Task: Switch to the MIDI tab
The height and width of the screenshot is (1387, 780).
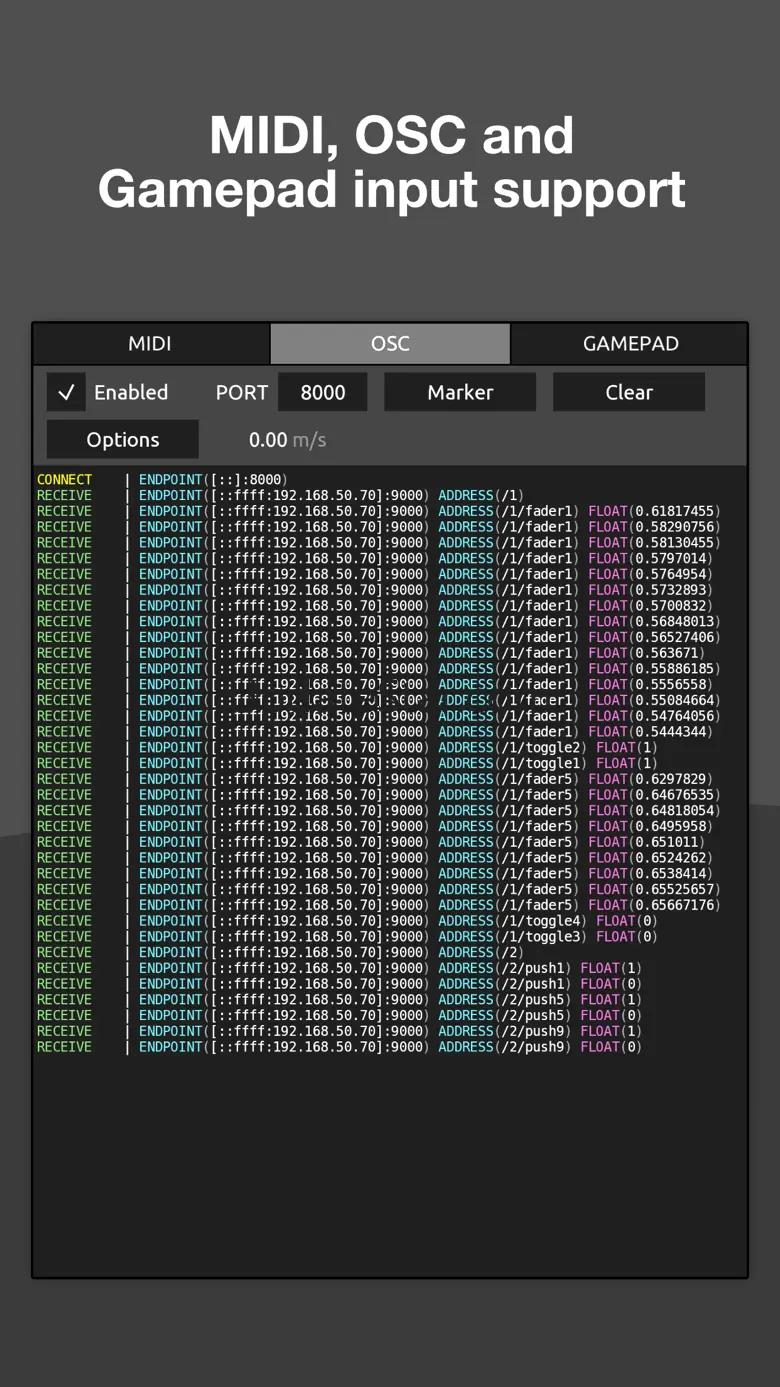Action: (150, 344)
